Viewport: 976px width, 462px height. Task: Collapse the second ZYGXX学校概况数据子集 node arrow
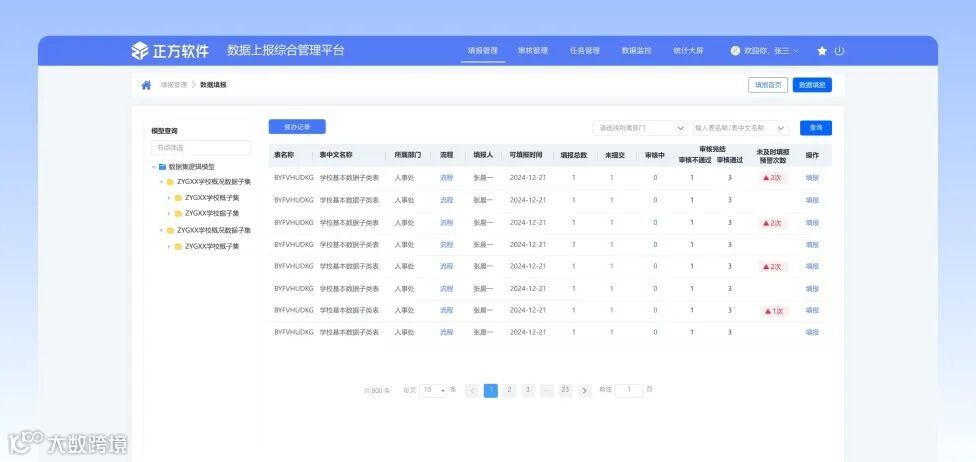[161, 230]
